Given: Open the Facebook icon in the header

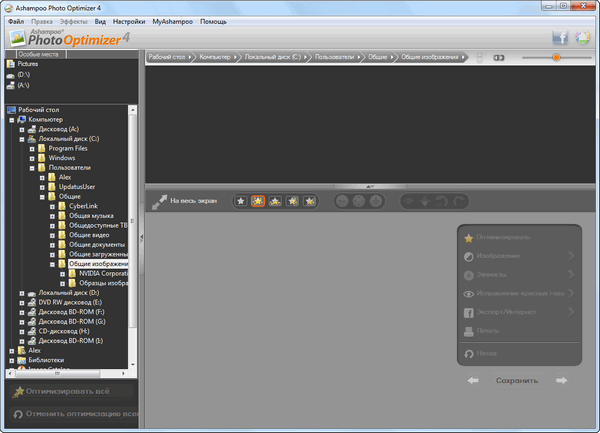Looking at the screenshot, I should coord(560,38).
